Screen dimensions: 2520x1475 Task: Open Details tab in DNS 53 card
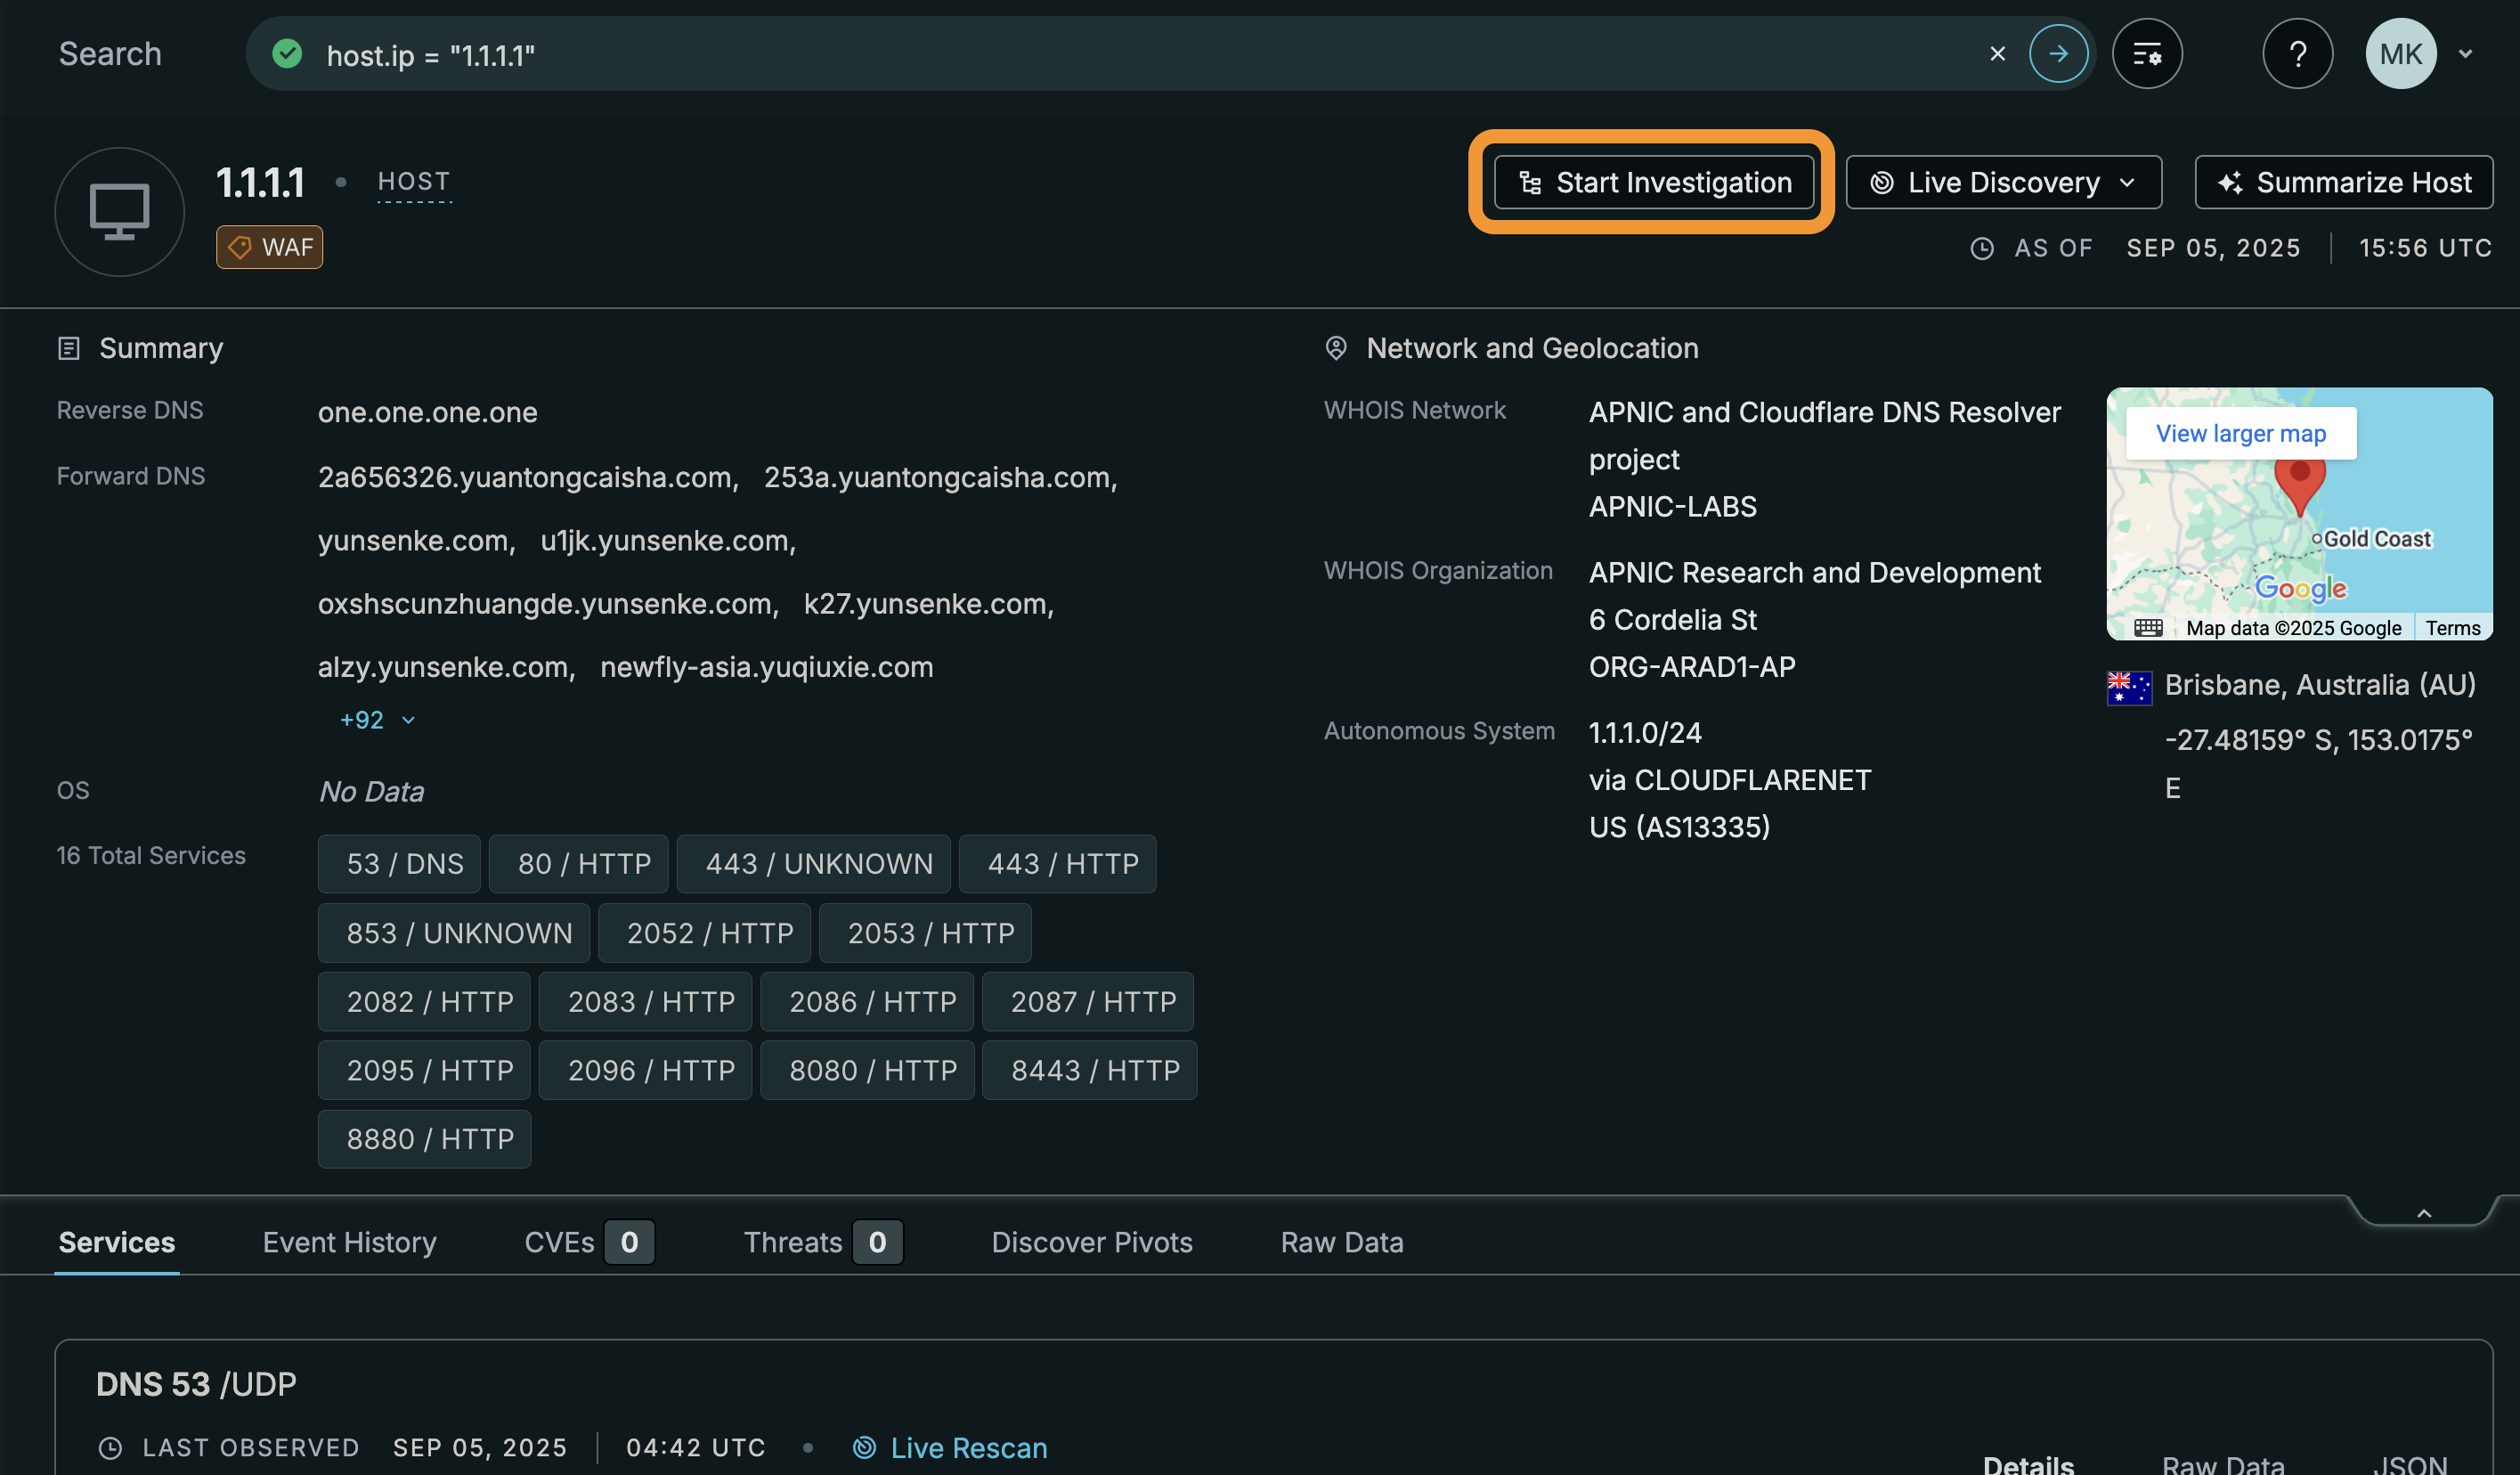(2028, 1465)
